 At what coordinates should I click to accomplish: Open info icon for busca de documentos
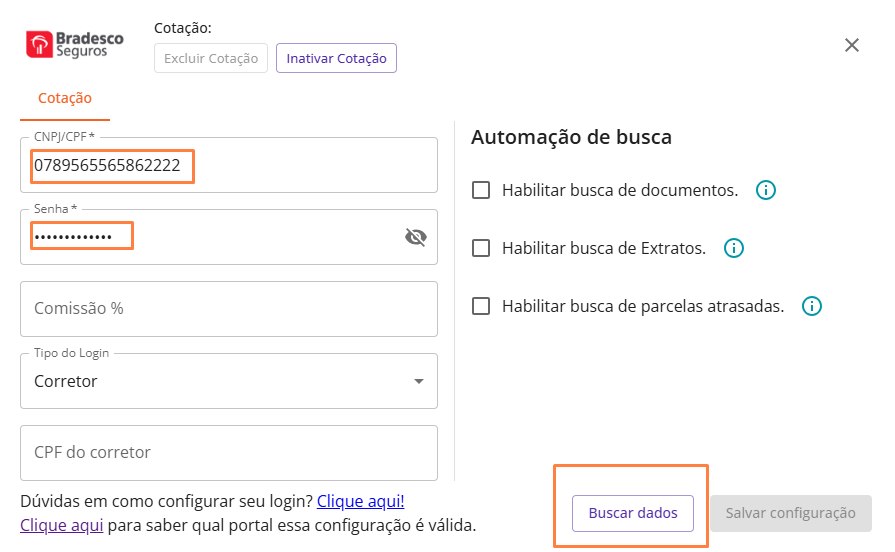pyautogui.click(x=766, y=190)
